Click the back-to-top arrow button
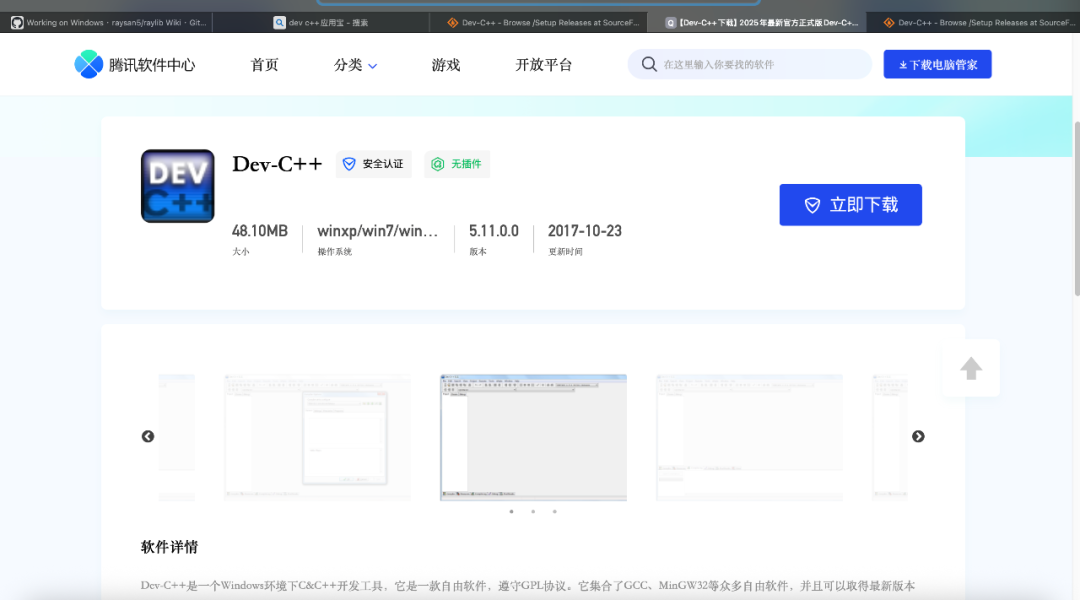Image resolution: width=1080 pixels, height=600 pixels. click(971, 368)
